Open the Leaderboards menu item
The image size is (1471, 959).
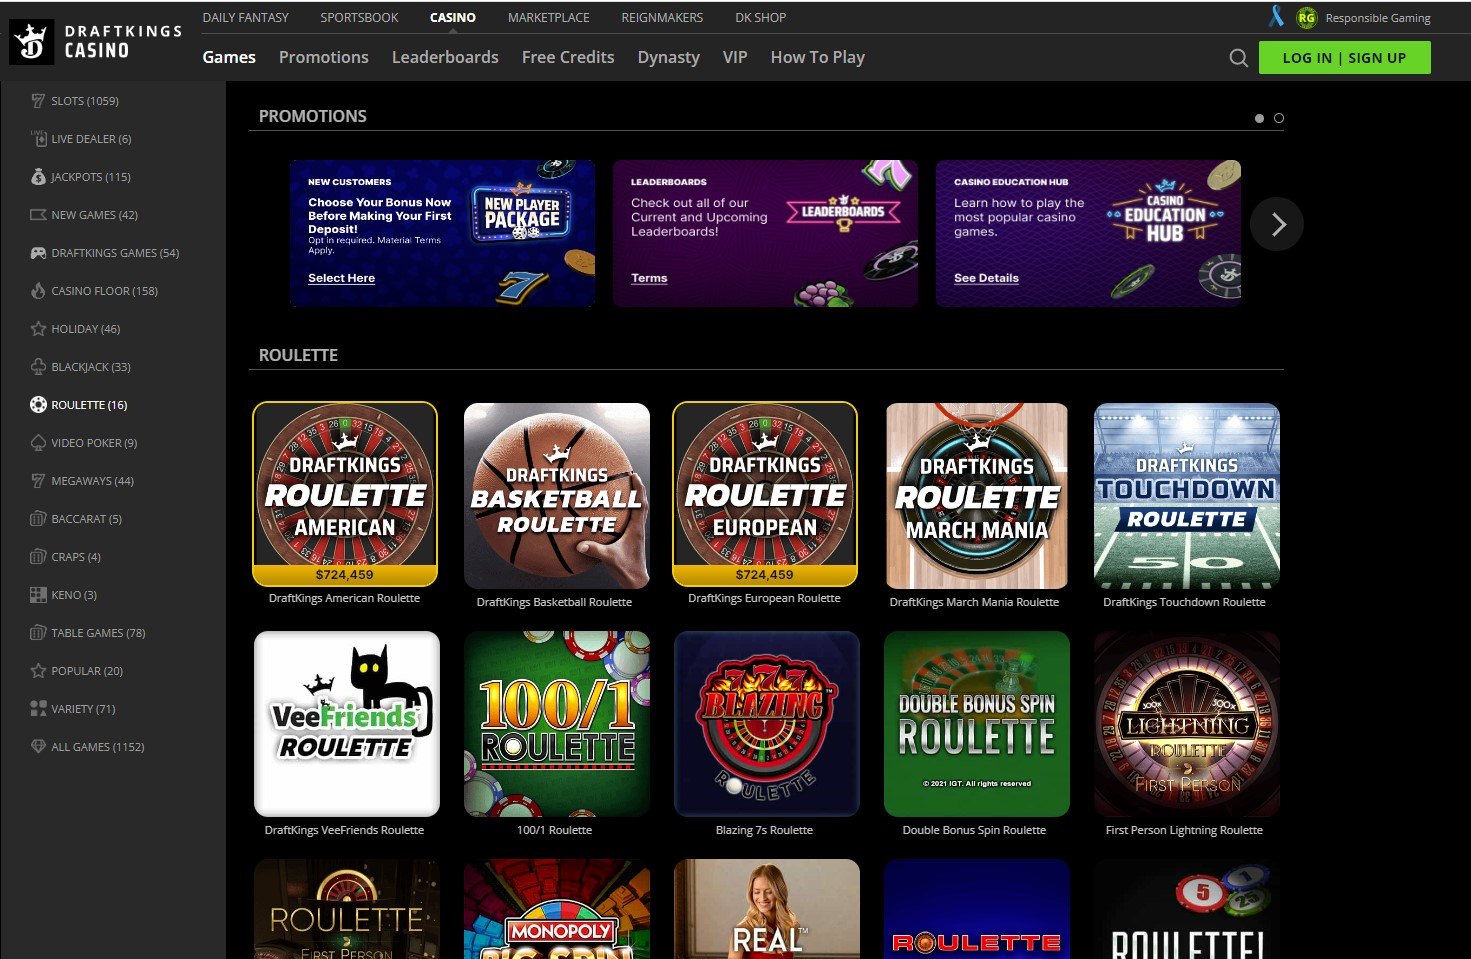[445, 57]
